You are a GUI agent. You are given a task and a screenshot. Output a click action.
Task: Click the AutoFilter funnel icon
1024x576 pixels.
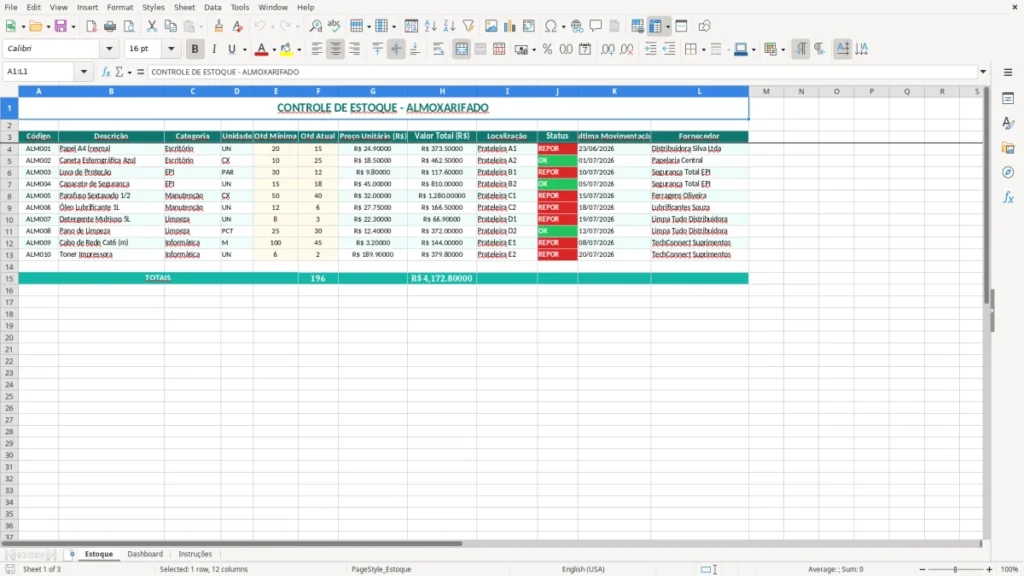click(468, 26)
